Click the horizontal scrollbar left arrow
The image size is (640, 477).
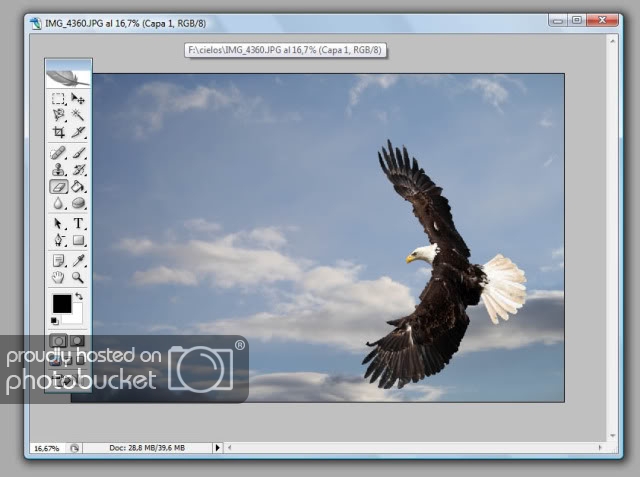point(231,448)
